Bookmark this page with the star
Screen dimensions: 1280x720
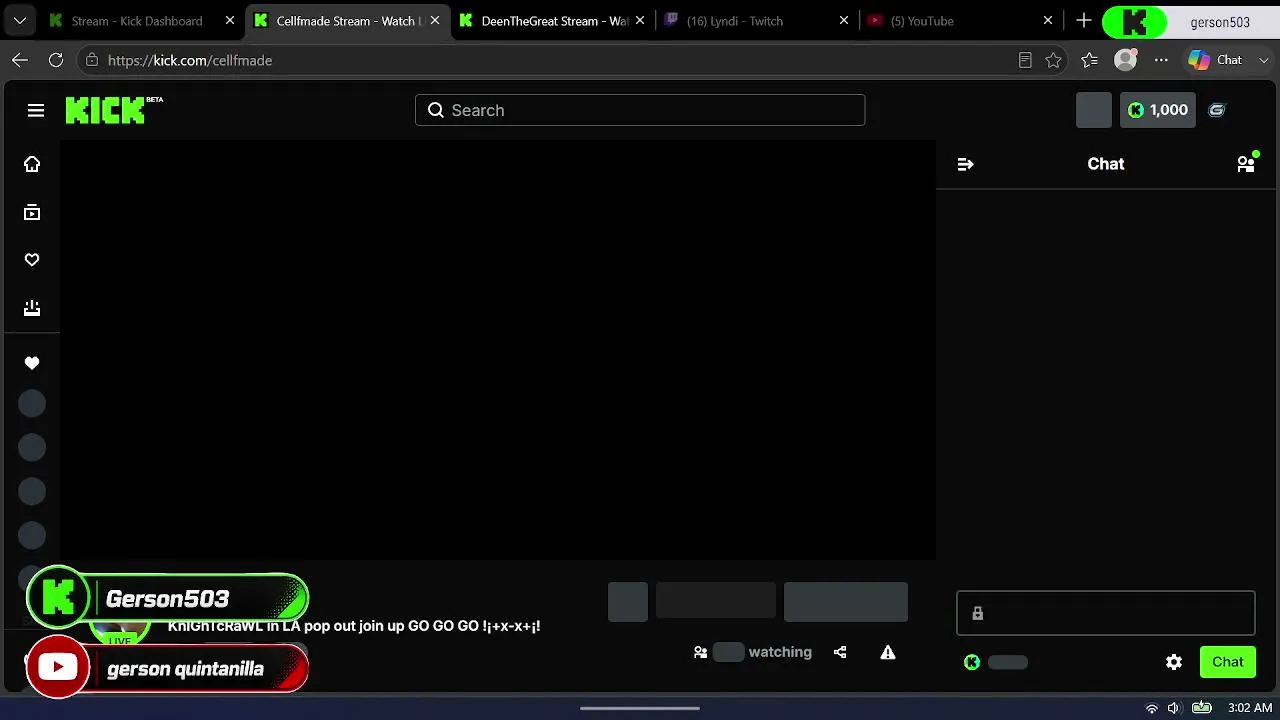pos(1053,60)
